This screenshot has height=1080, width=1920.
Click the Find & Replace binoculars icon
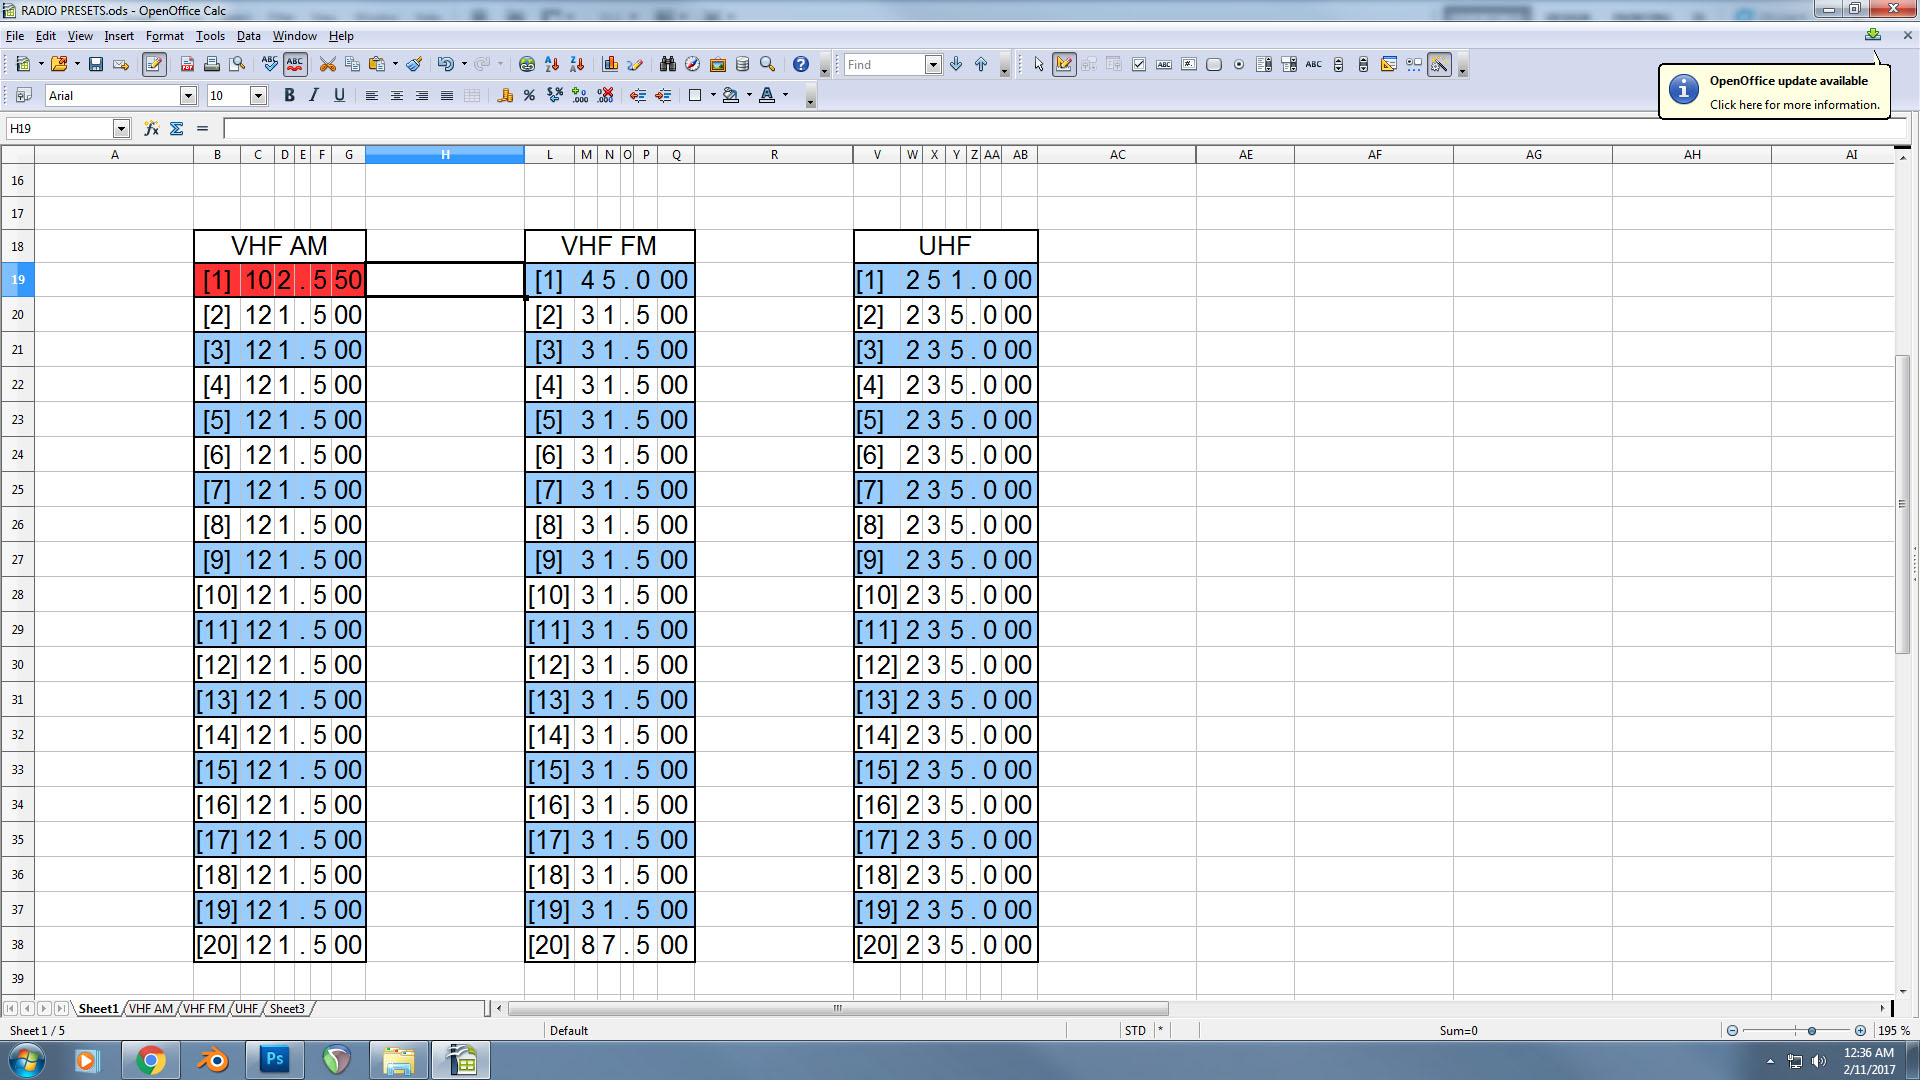668,64
